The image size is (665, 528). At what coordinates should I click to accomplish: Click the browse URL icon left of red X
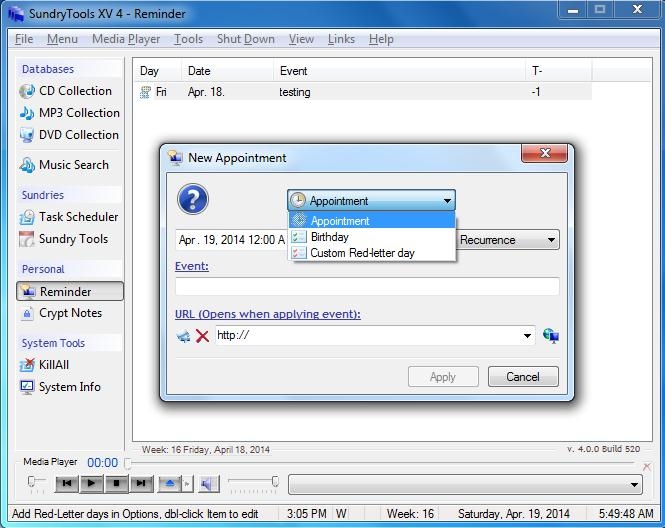coord(183,336)
